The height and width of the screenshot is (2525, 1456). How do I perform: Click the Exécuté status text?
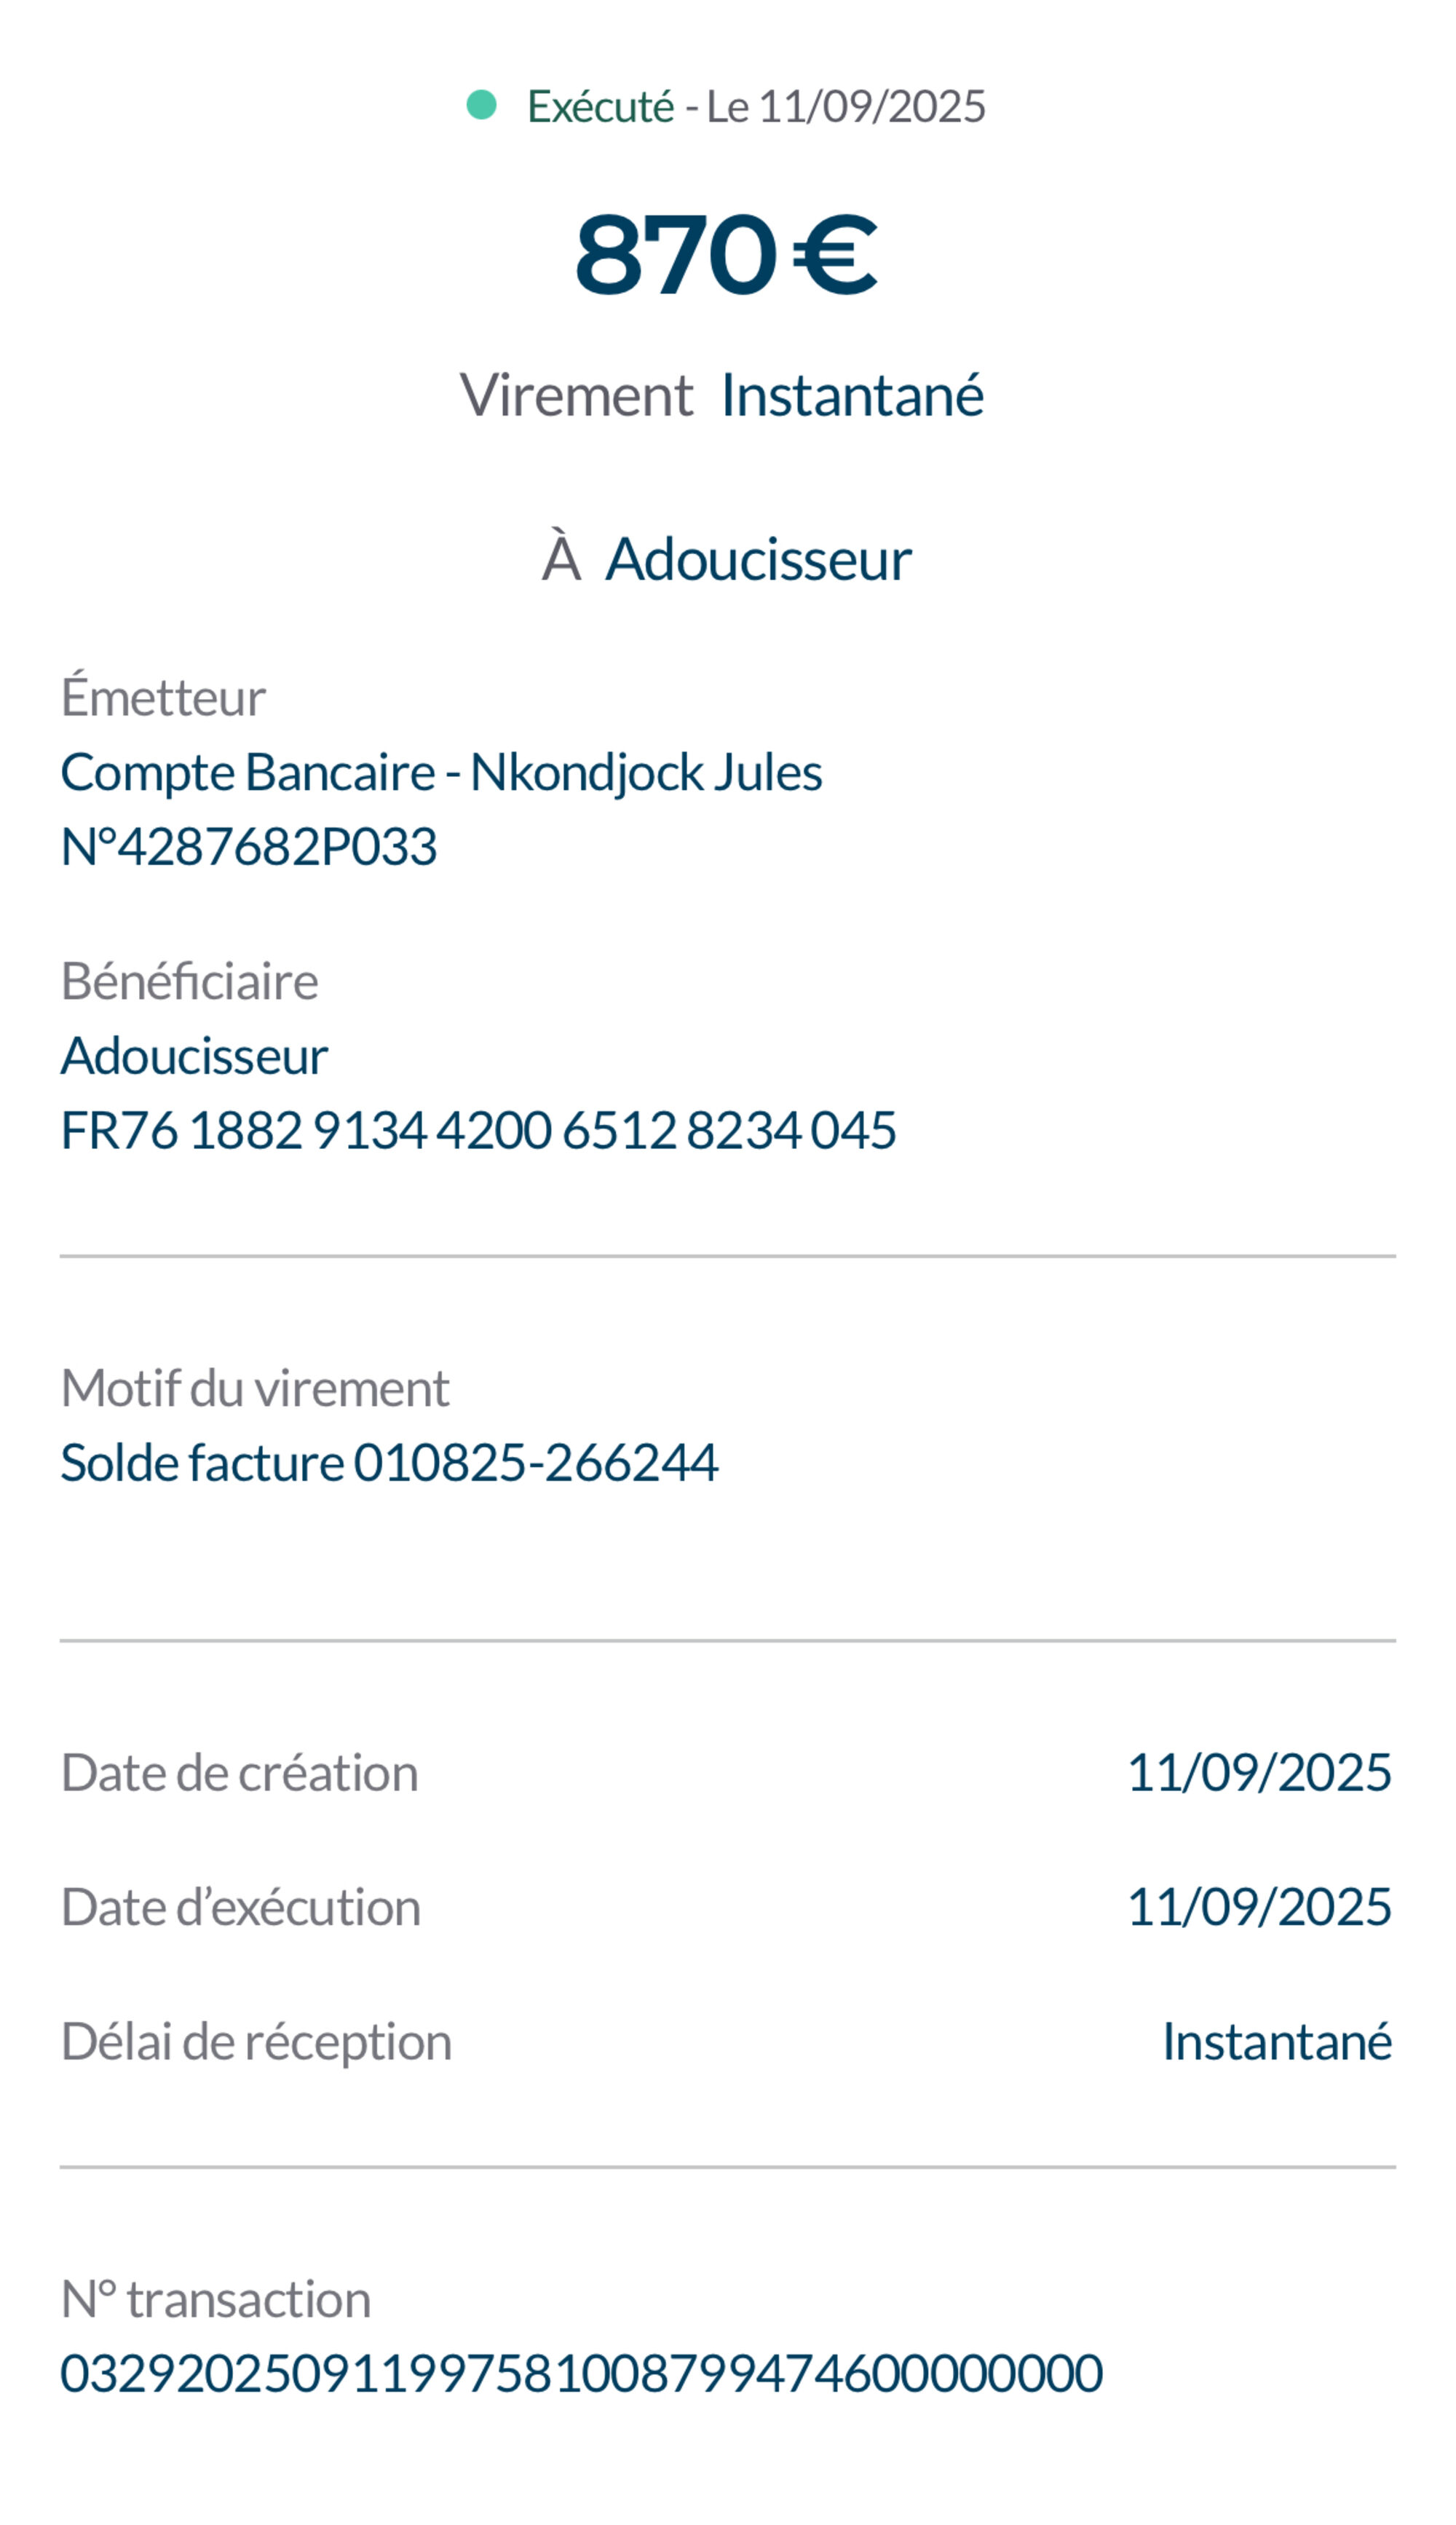tap(600, 107)
